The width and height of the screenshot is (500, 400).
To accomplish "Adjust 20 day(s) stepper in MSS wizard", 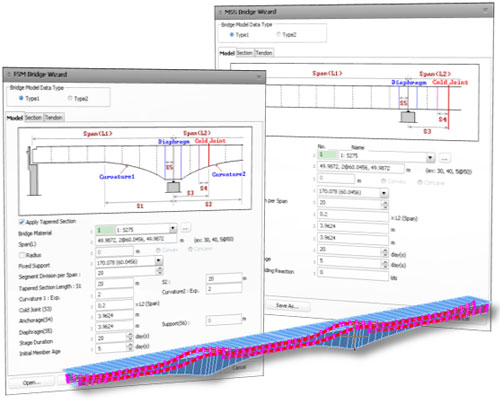I will [385, 252].
